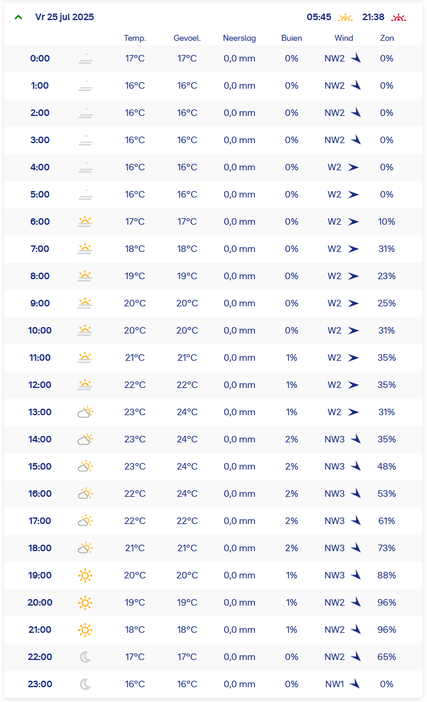The width and height of the screenshot is (427, 702).
Task: Click the northwest wind arrow at 14:00
Action: click(356, 439)
